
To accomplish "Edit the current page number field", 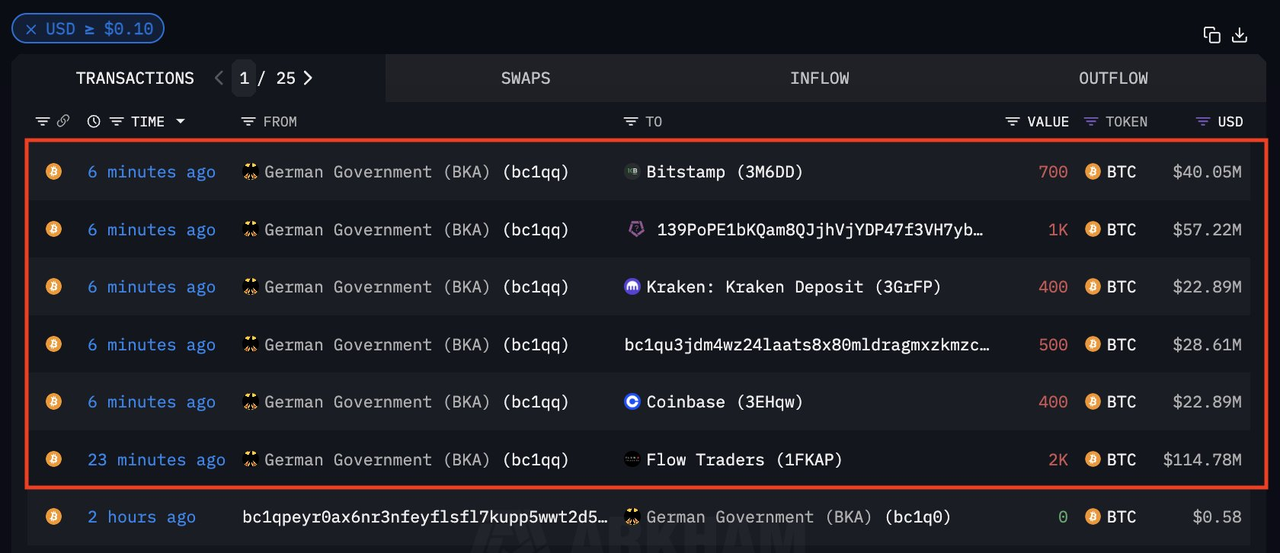I will pyautogui.click(x=244, y=78).
